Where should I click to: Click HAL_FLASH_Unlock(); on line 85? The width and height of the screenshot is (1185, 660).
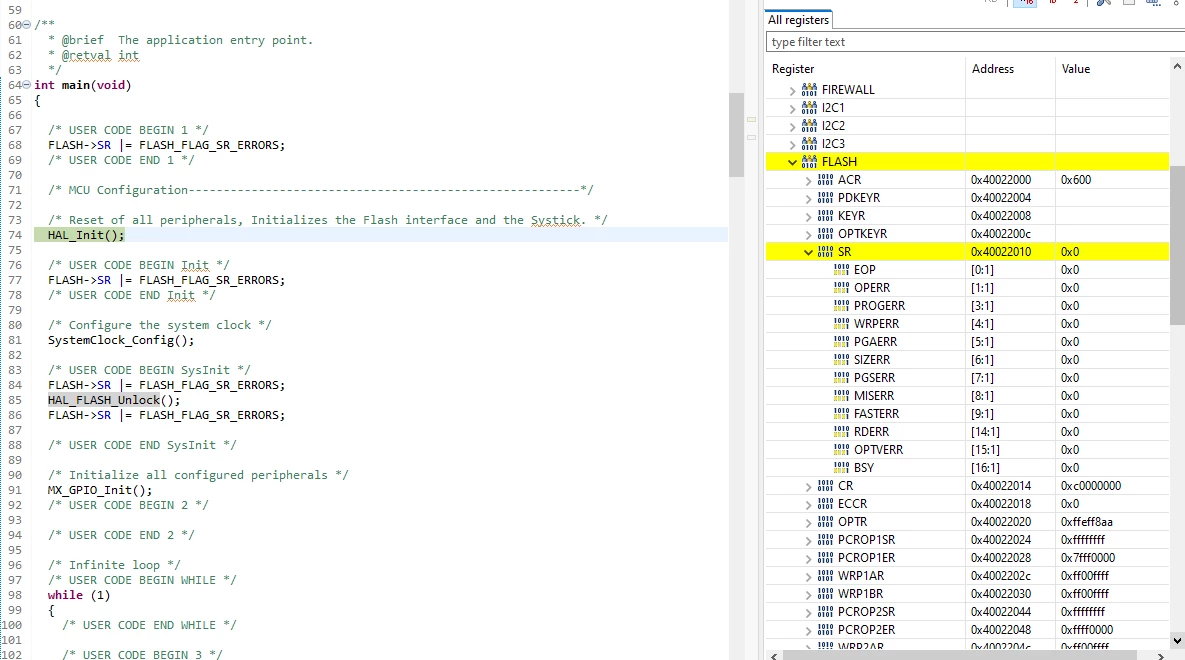114,400
